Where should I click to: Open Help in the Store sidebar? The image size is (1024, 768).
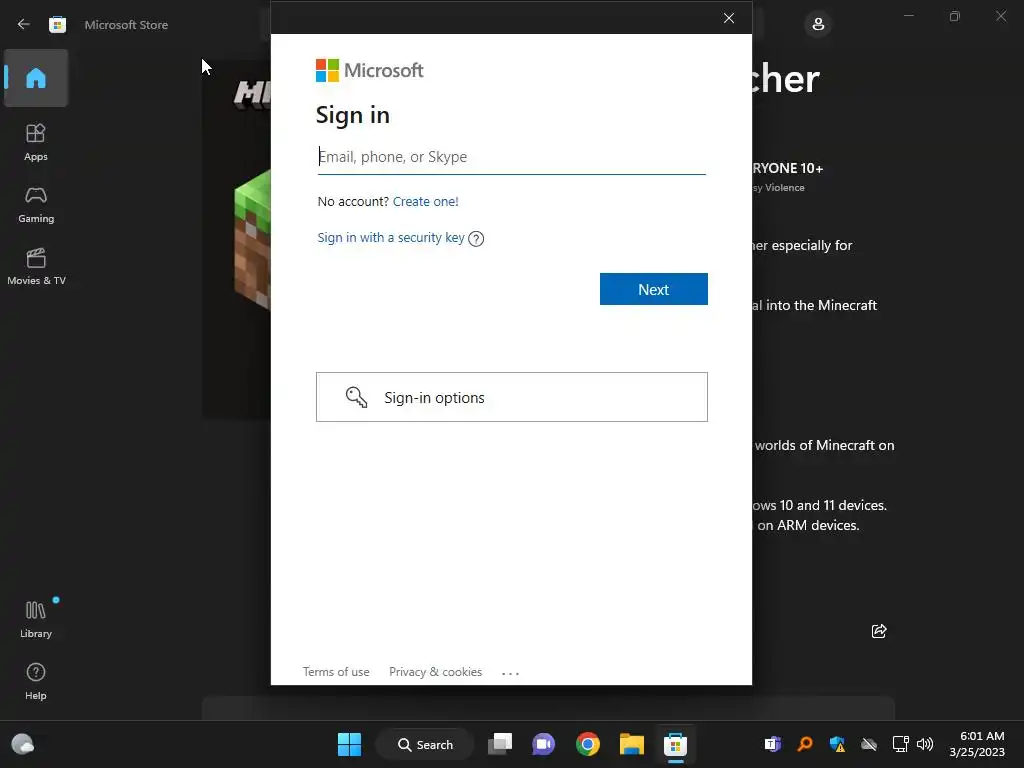36,681
